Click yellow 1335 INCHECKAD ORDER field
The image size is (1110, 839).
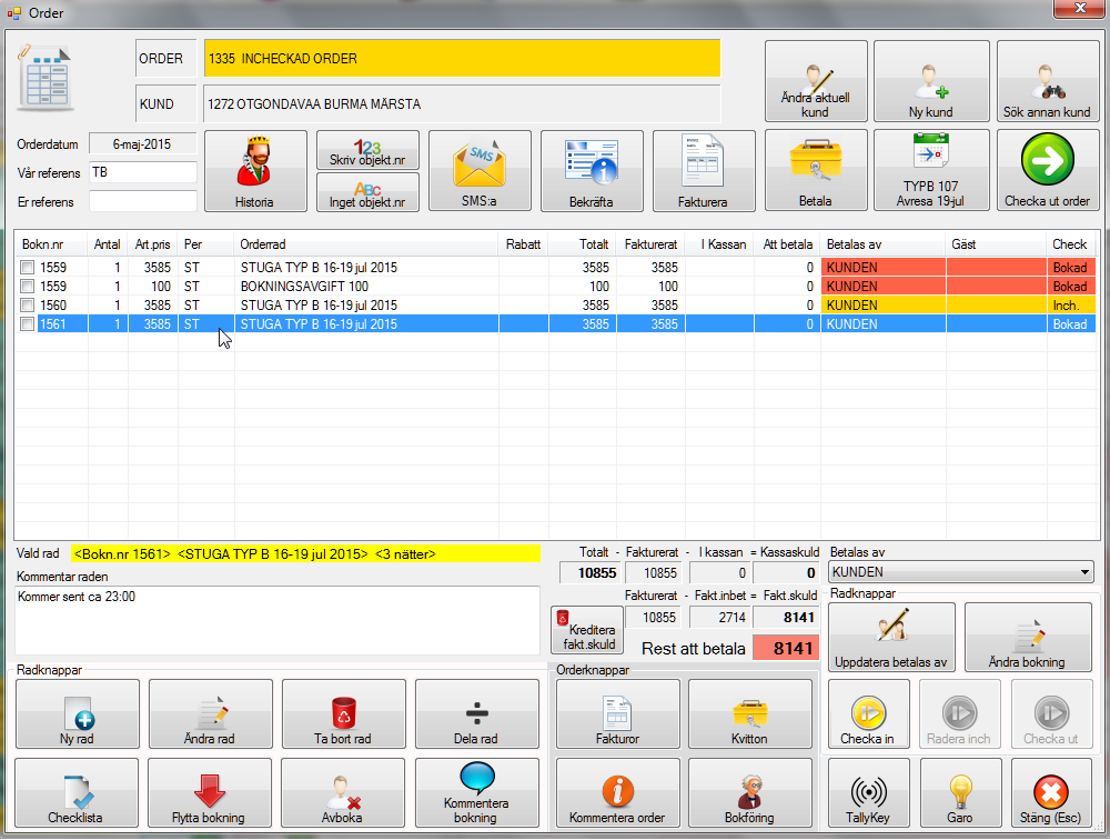pos(462,59)
